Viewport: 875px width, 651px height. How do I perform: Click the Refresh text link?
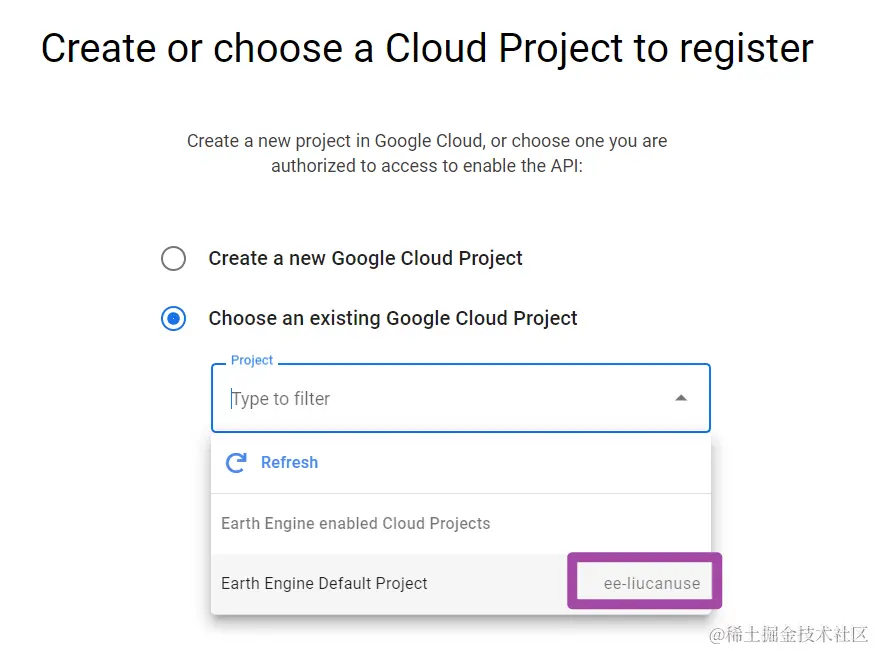pos(289,462)
